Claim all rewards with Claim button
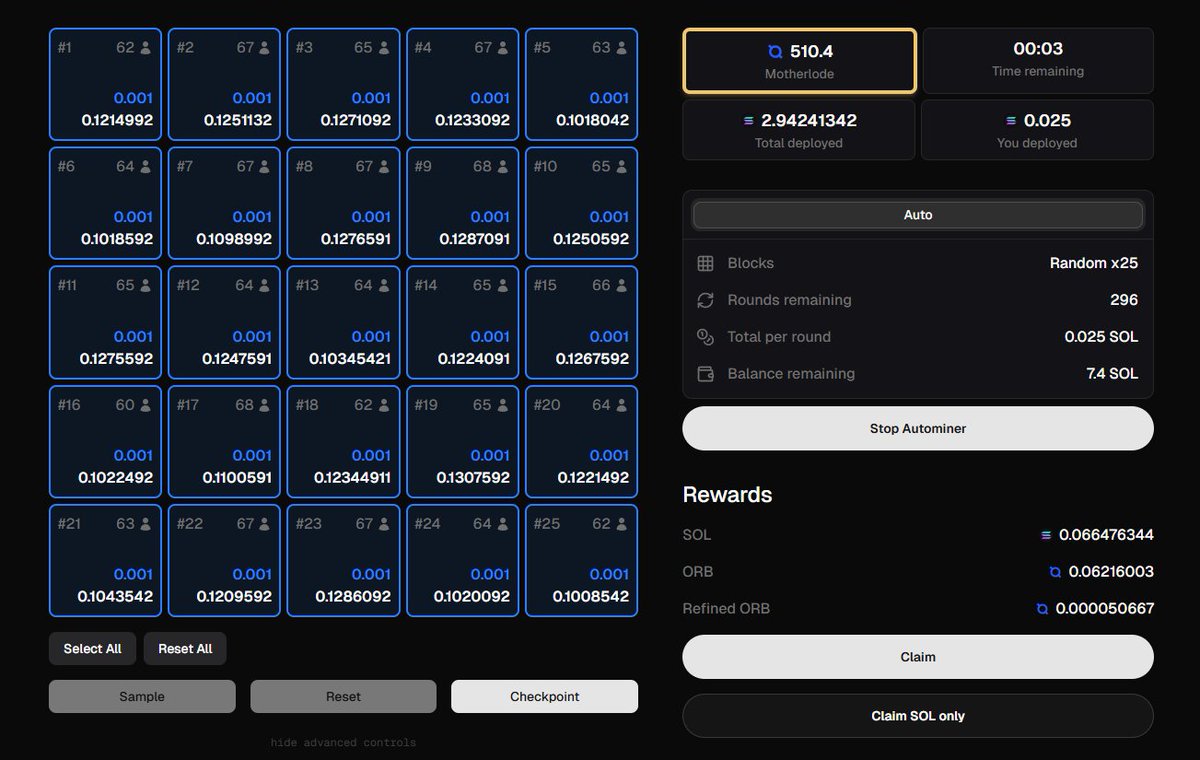This screenshot has height=760, width=1200. click(x=918, y=657)
